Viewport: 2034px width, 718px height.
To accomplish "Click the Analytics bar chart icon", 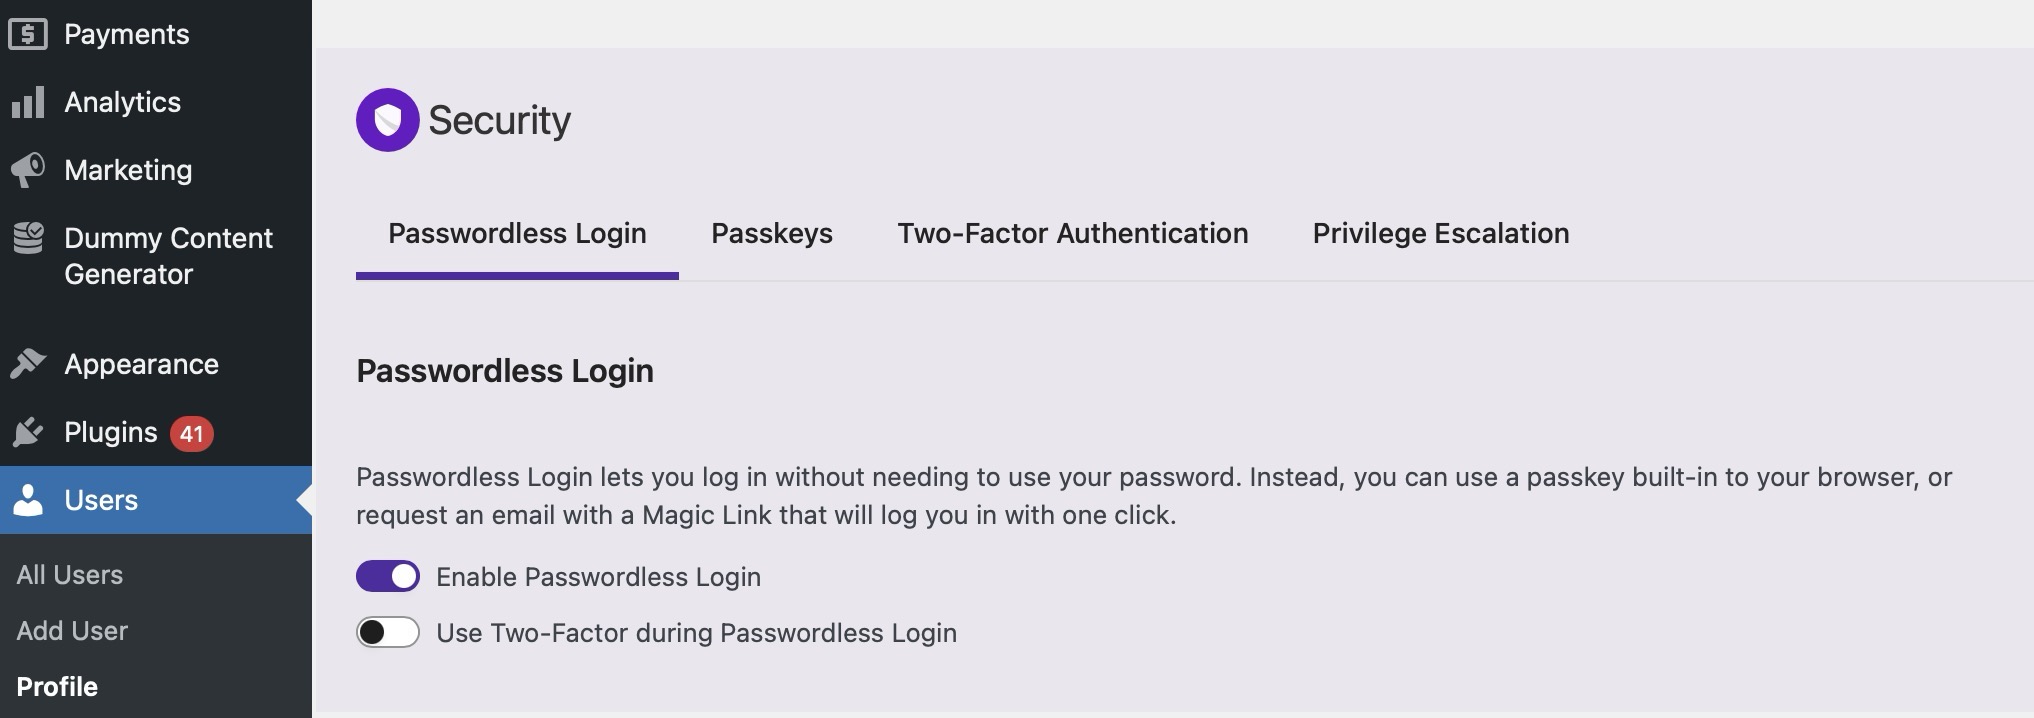I will click(28, 102).
